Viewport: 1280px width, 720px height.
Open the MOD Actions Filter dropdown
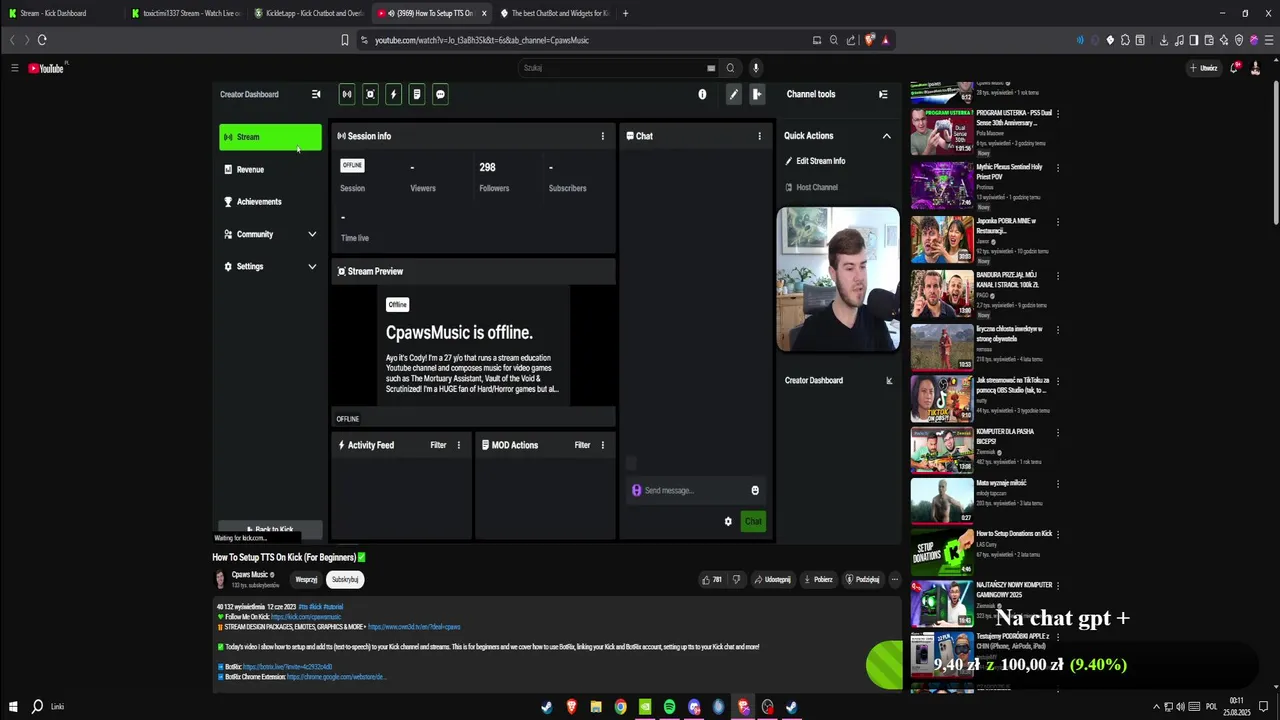coord(582,445)
